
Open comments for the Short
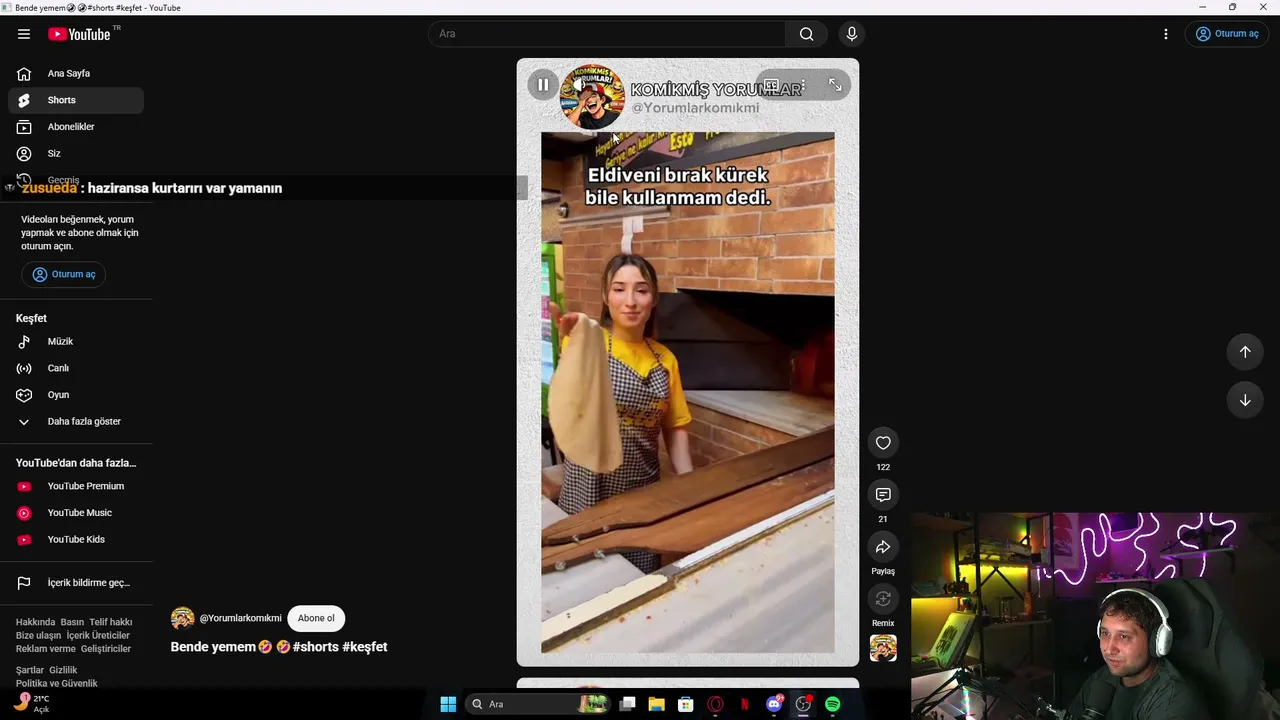click(883, 495)
